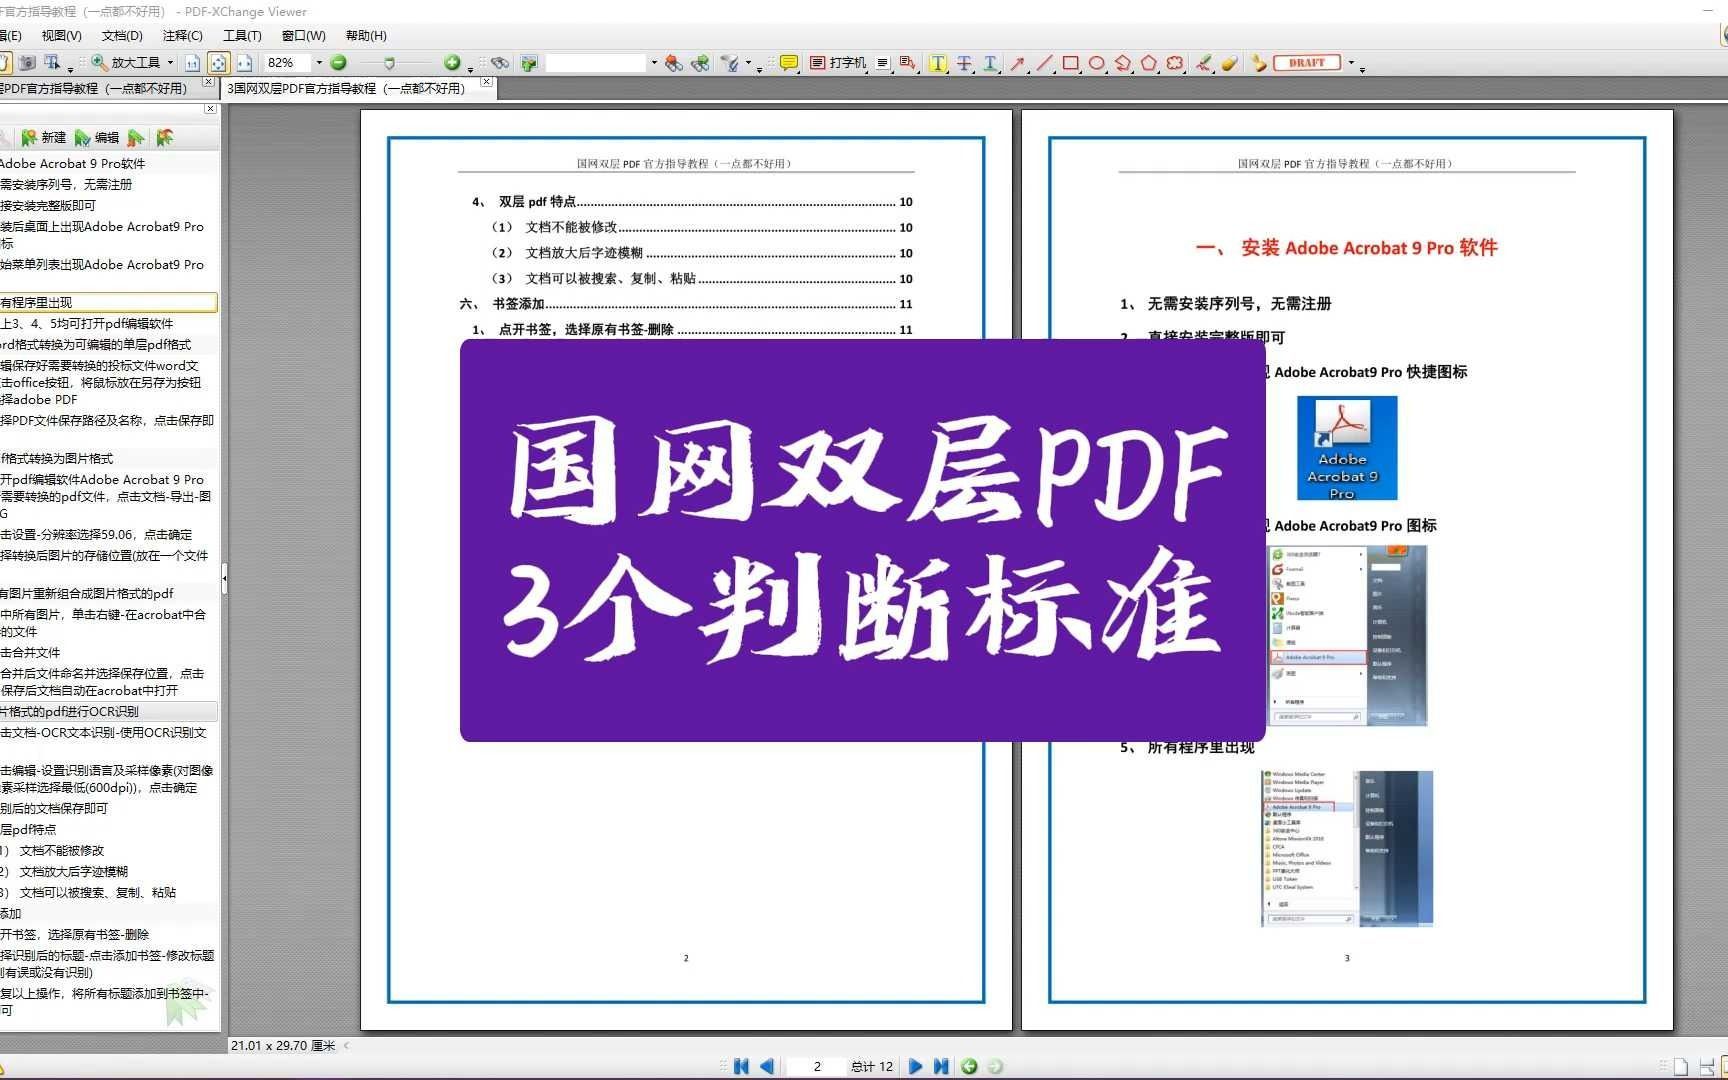Select the callout tool

click(x=908, y=63)
